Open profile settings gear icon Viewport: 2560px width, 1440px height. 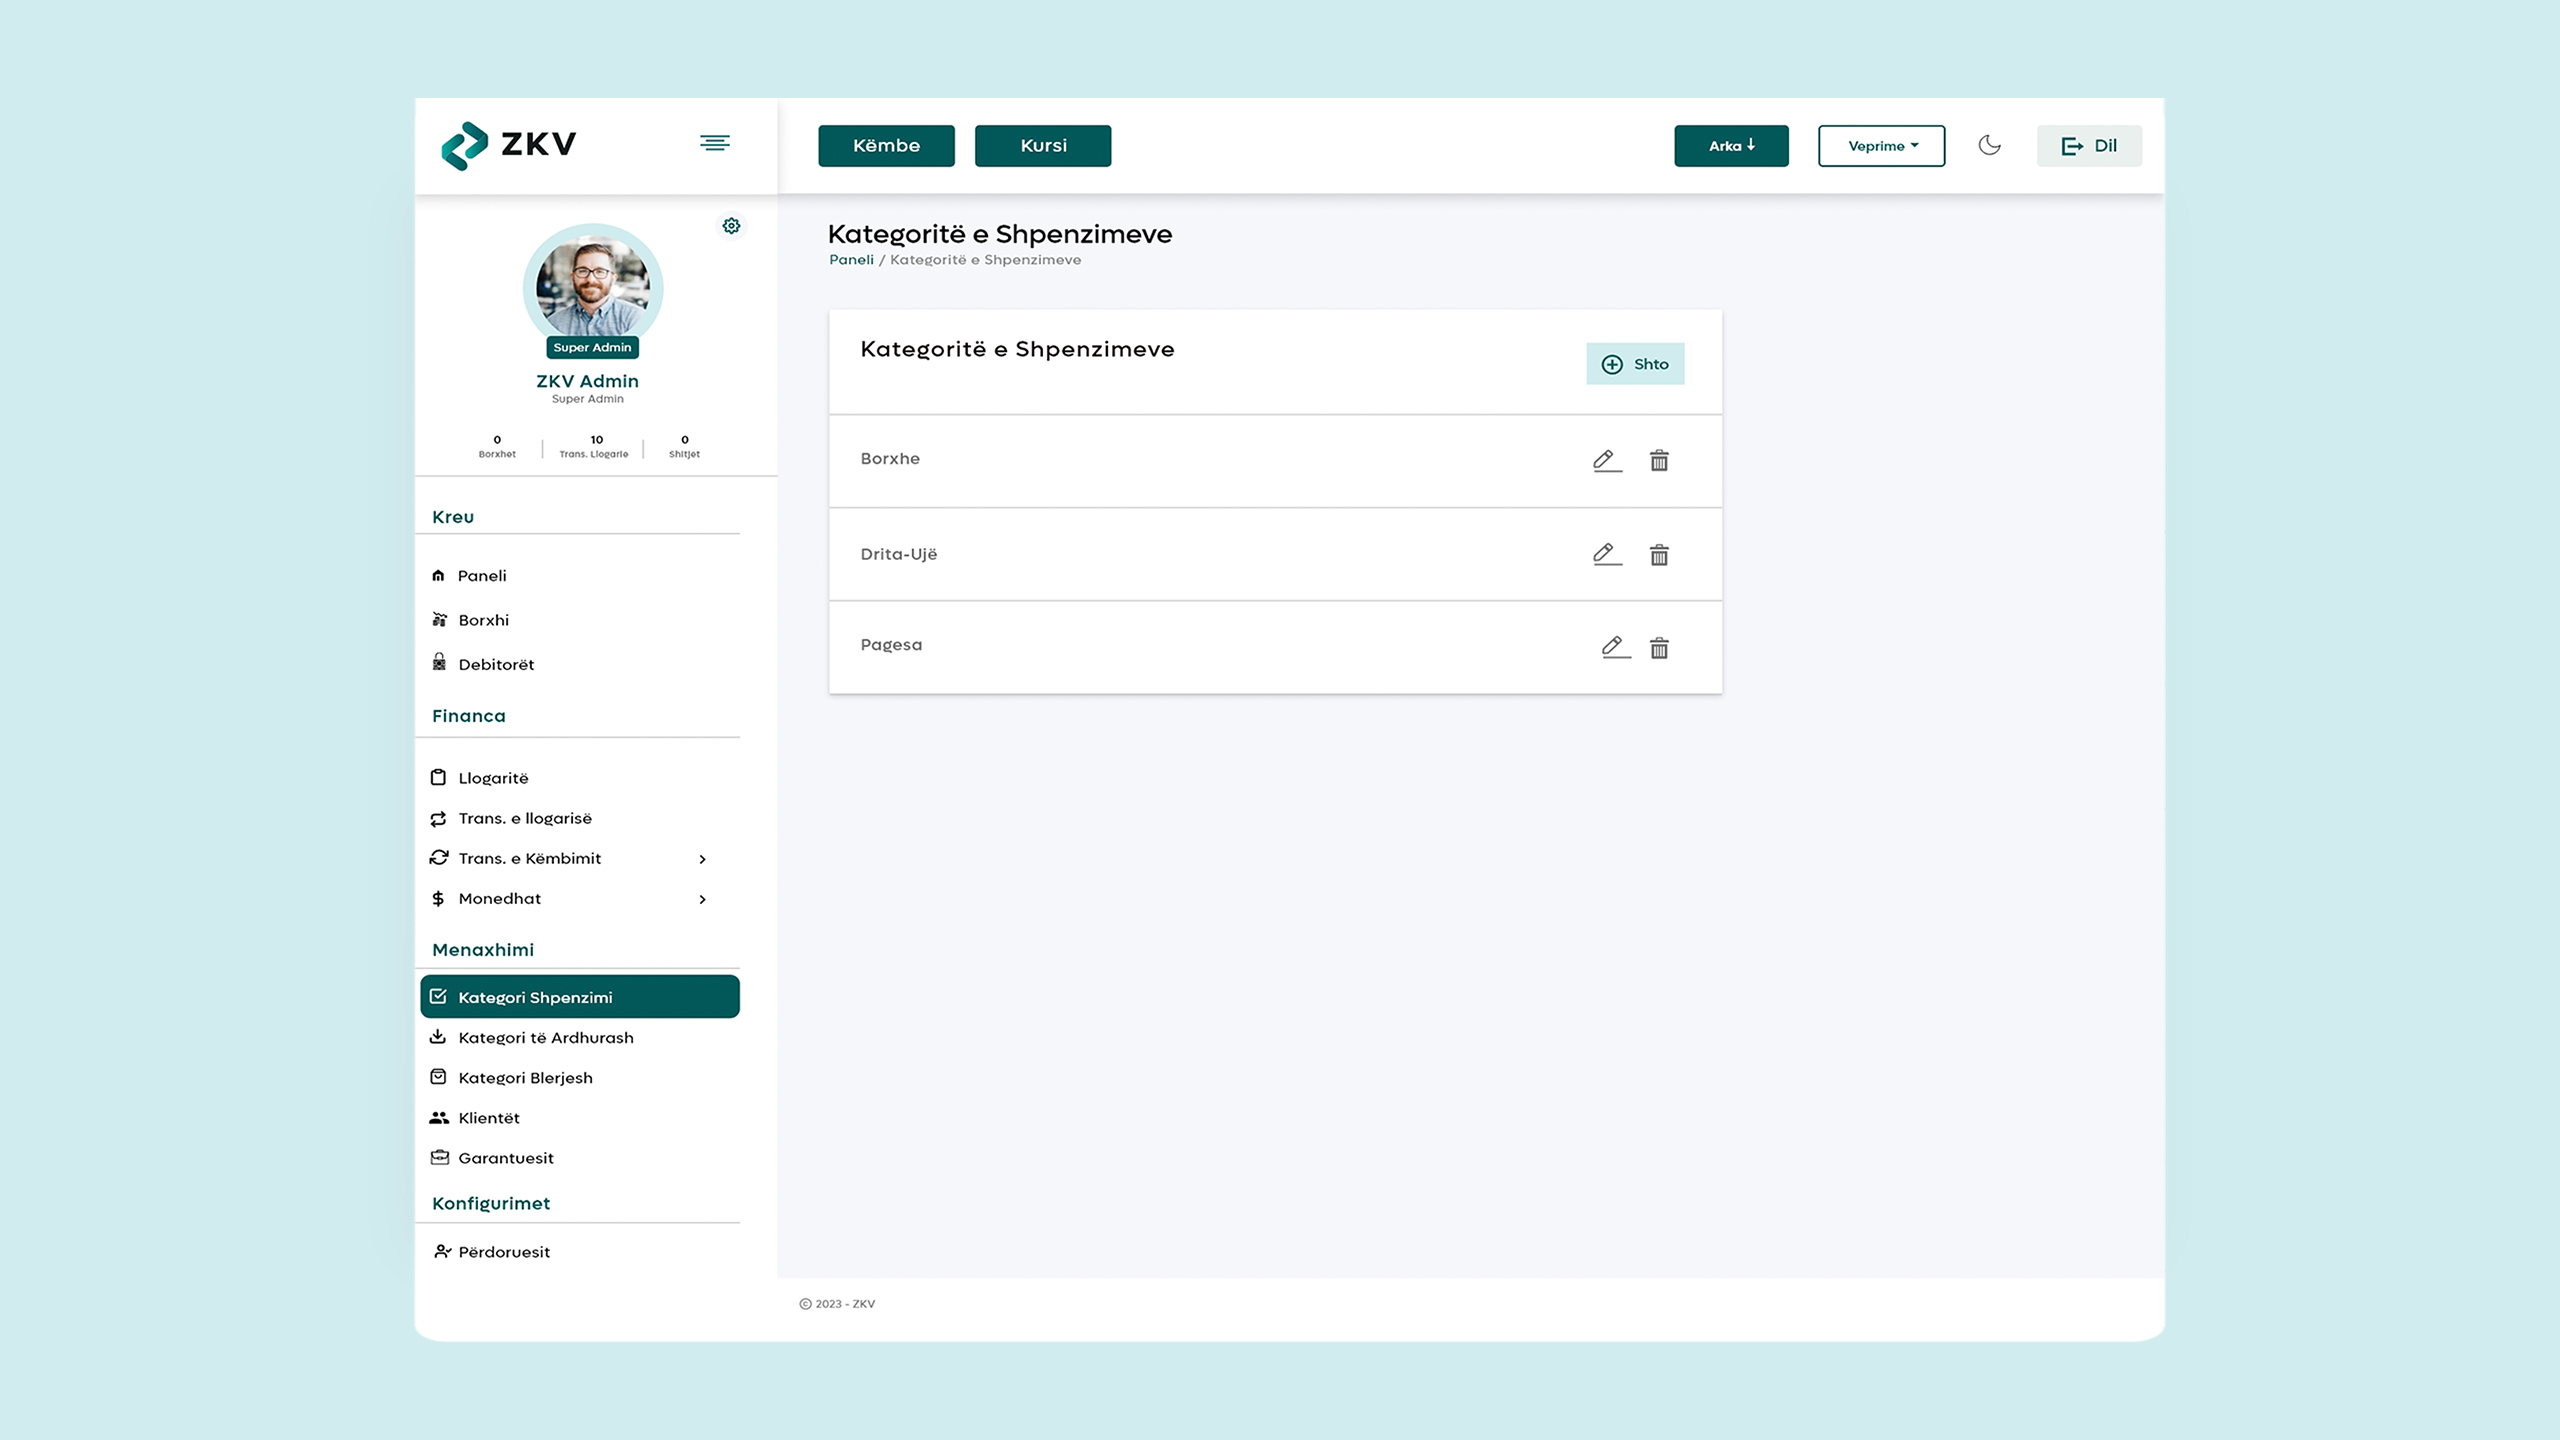coord(731,226)
